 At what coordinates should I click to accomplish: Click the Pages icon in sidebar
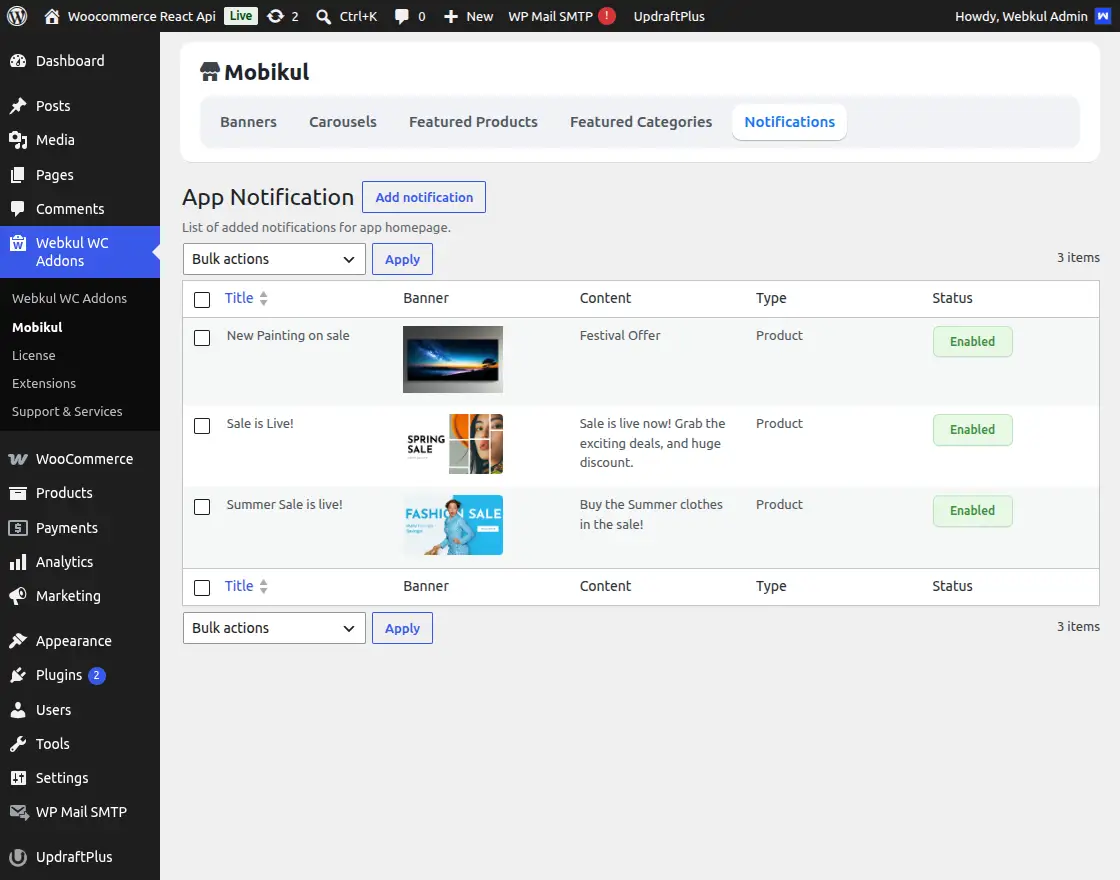[18, 175]
